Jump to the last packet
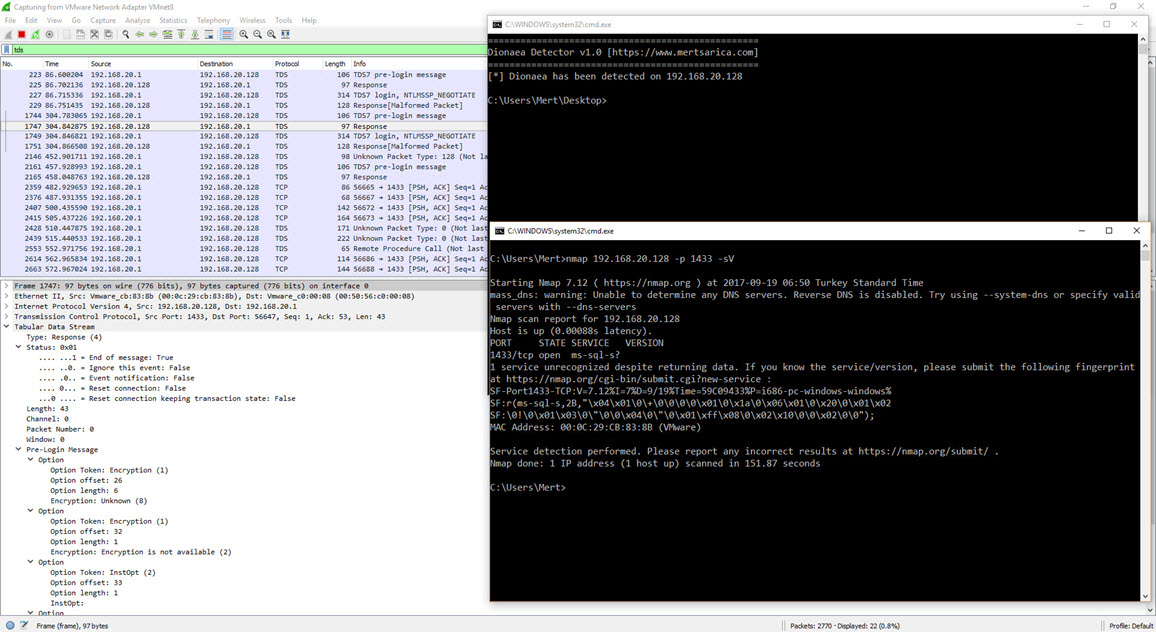 coord(195,35)
